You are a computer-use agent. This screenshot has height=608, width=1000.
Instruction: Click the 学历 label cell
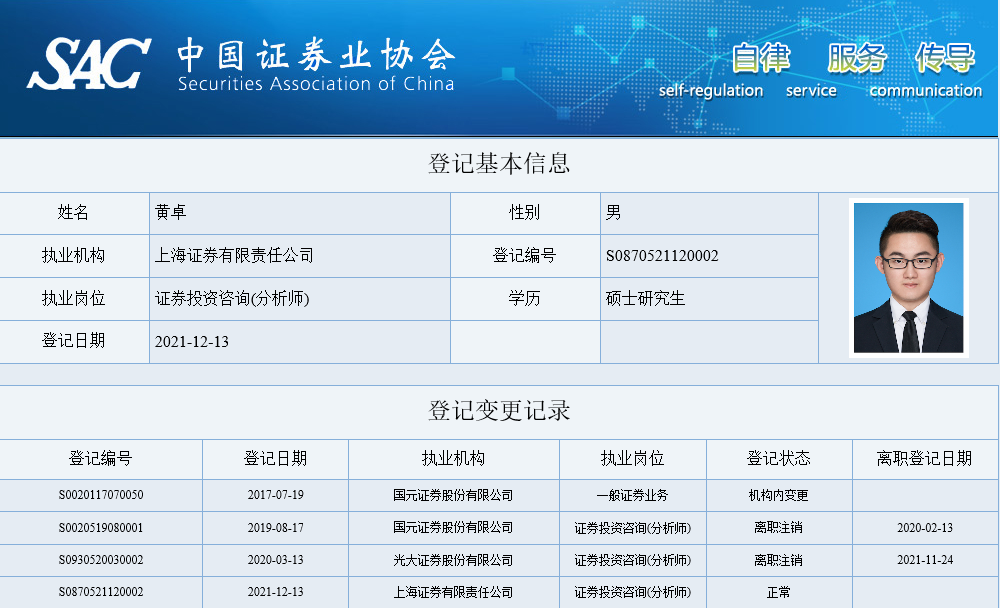(x=525, y=299)
